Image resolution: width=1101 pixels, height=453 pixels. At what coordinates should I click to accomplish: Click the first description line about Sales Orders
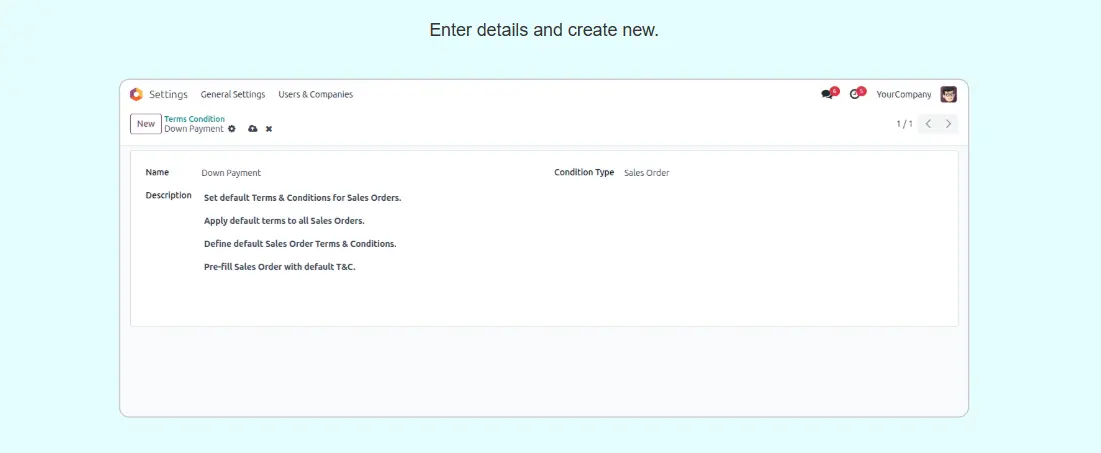[302, 198]
